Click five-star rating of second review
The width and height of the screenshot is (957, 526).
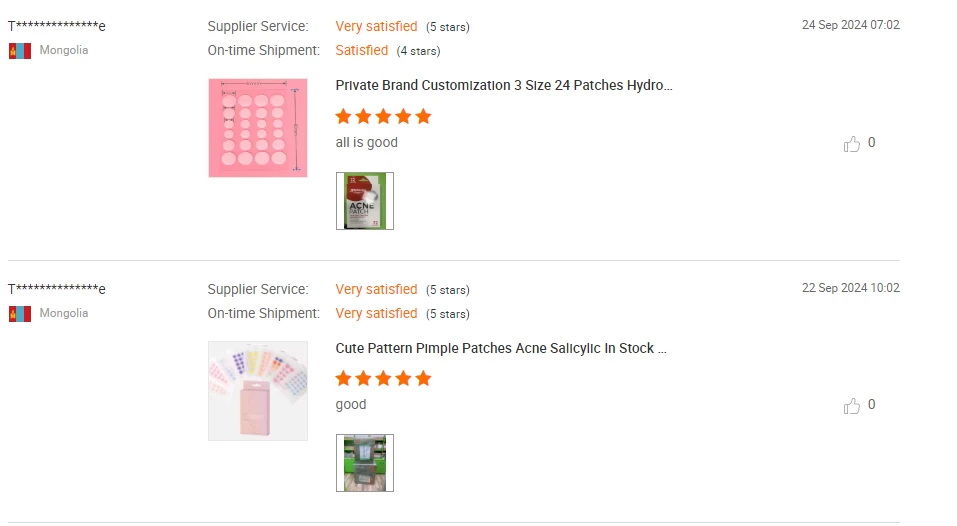tap(383, 379)
